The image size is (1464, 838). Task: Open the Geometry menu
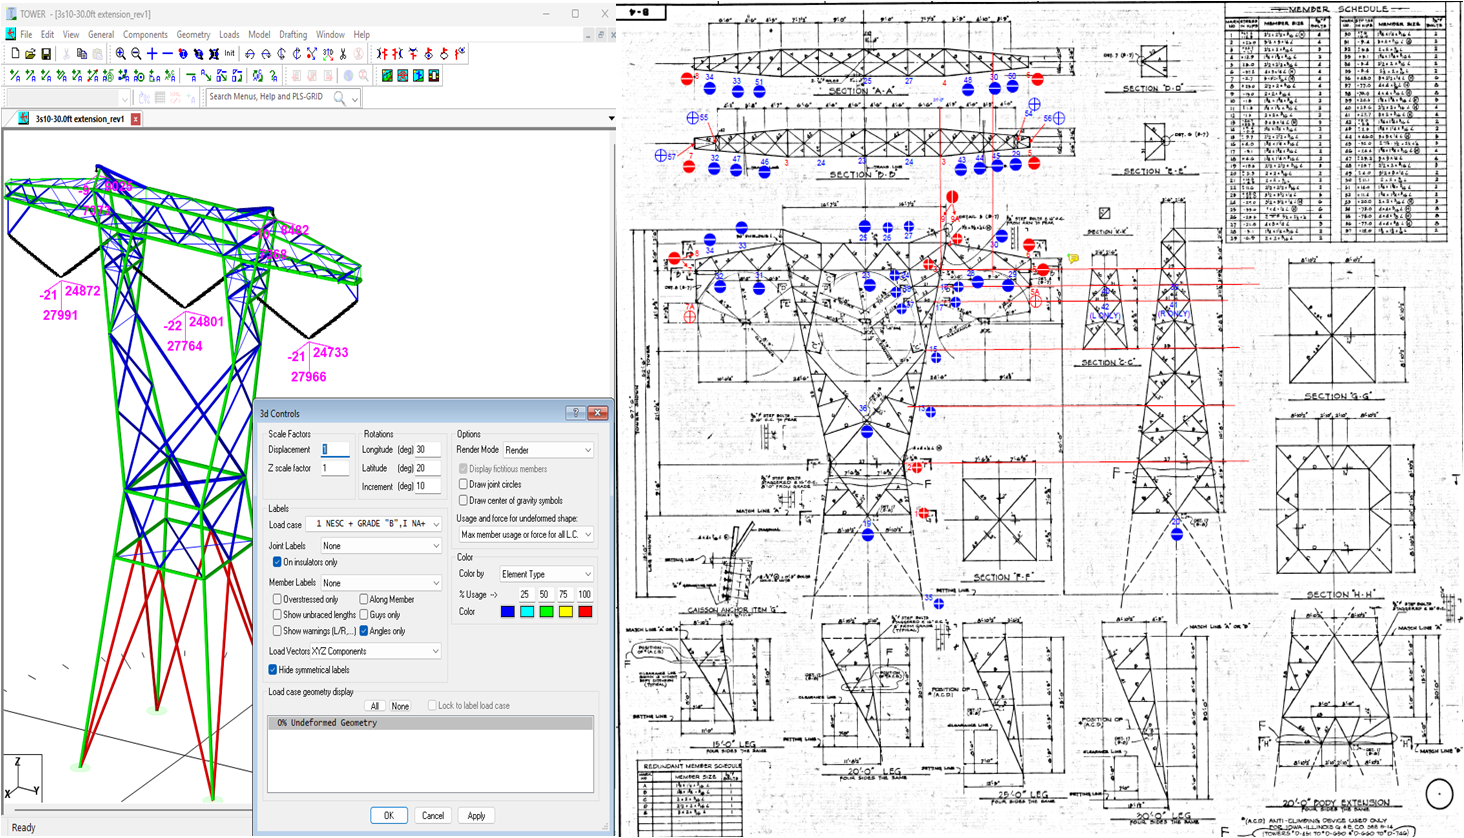[193, 35]
